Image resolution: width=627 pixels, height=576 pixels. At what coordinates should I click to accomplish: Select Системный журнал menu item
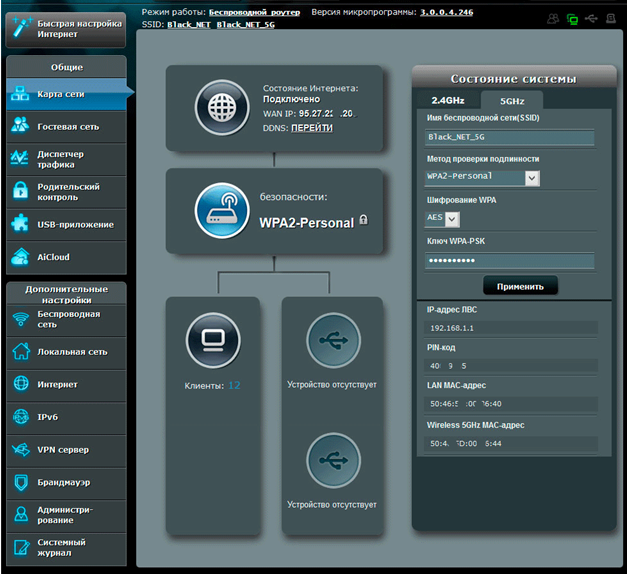(66, 548)
